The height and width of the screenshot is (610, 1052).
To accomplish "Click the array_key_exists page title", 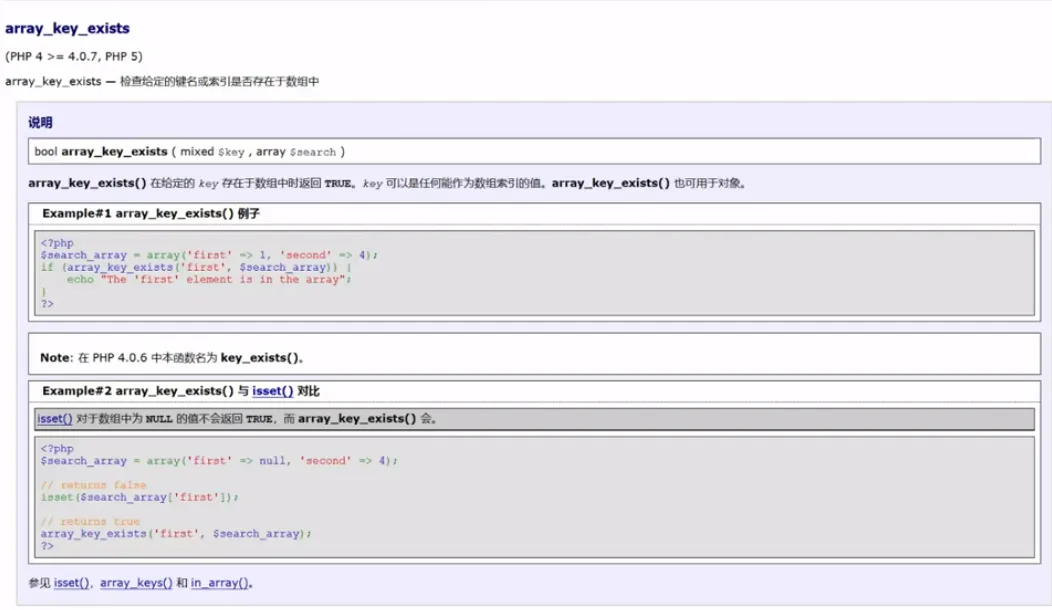I will (67, 28).
